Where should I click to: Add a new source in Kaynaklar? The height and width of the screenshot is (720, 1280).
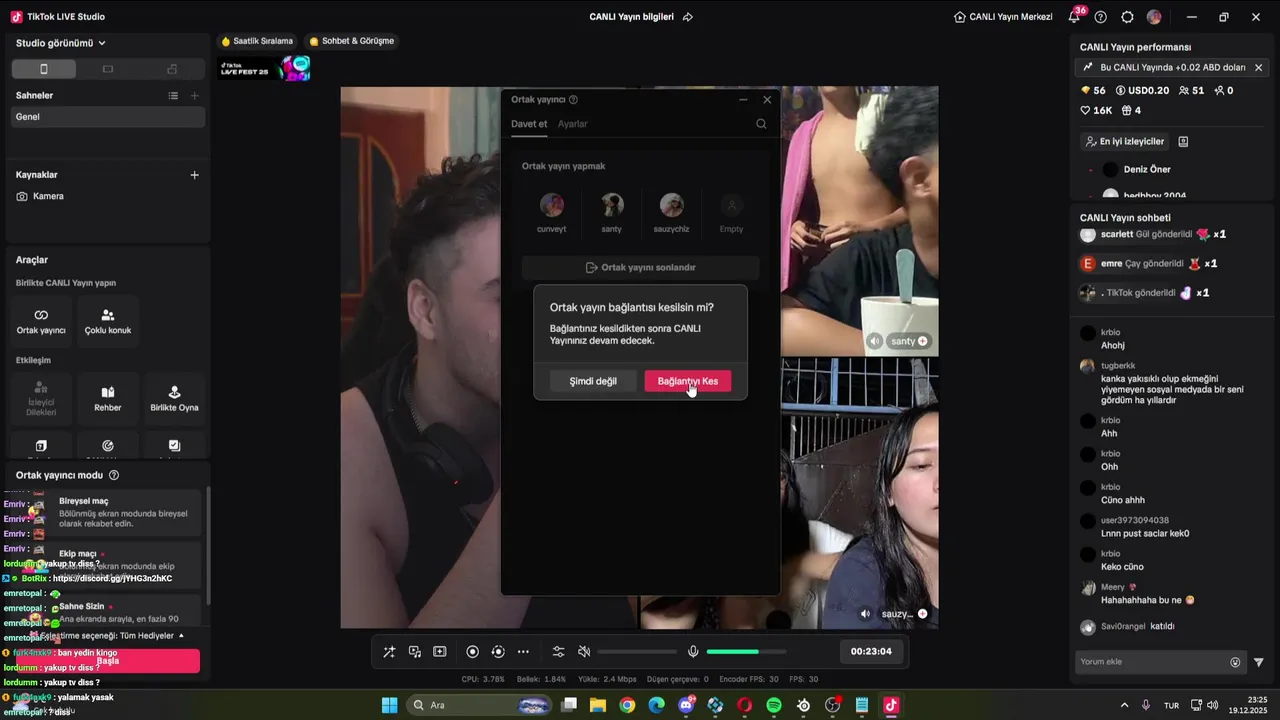point(194,175)
